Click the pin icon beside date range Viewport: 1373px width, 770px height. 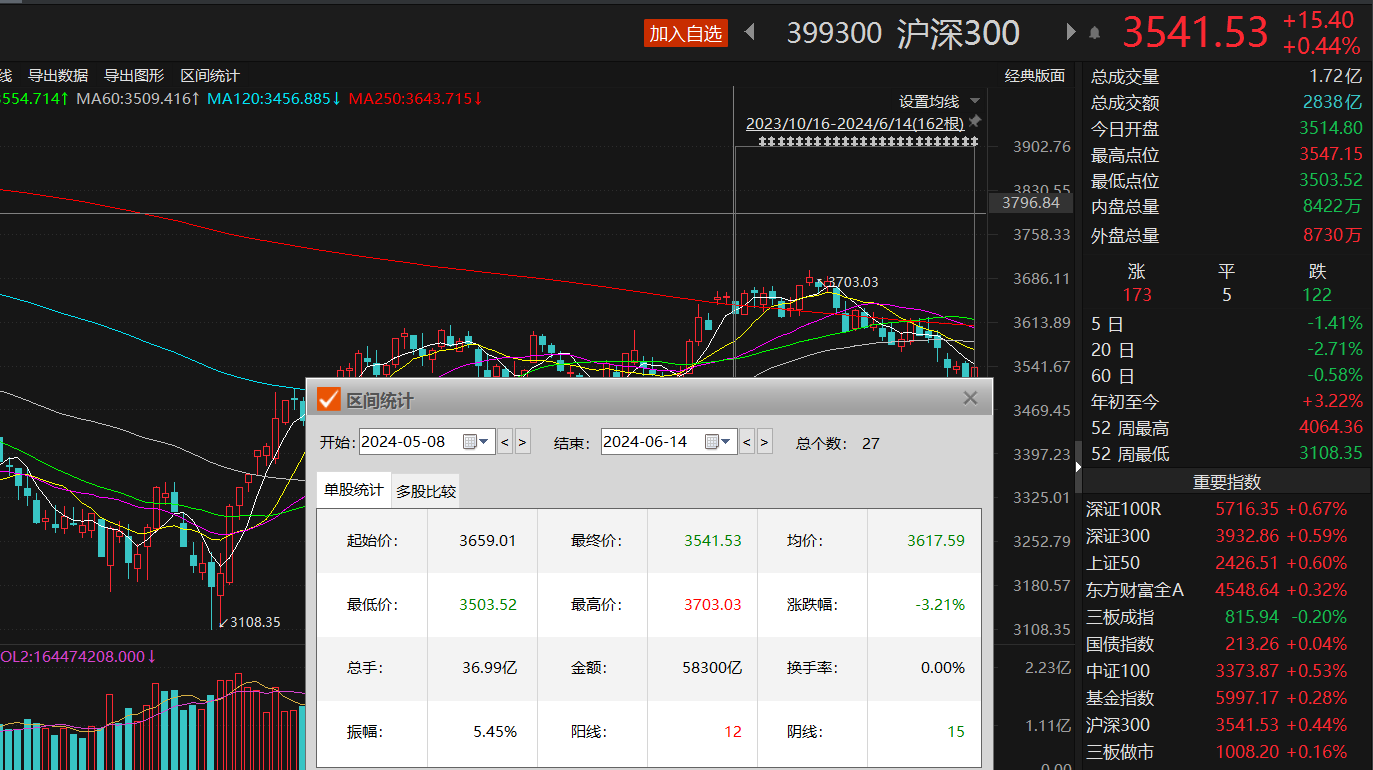(x=975, y=122)
